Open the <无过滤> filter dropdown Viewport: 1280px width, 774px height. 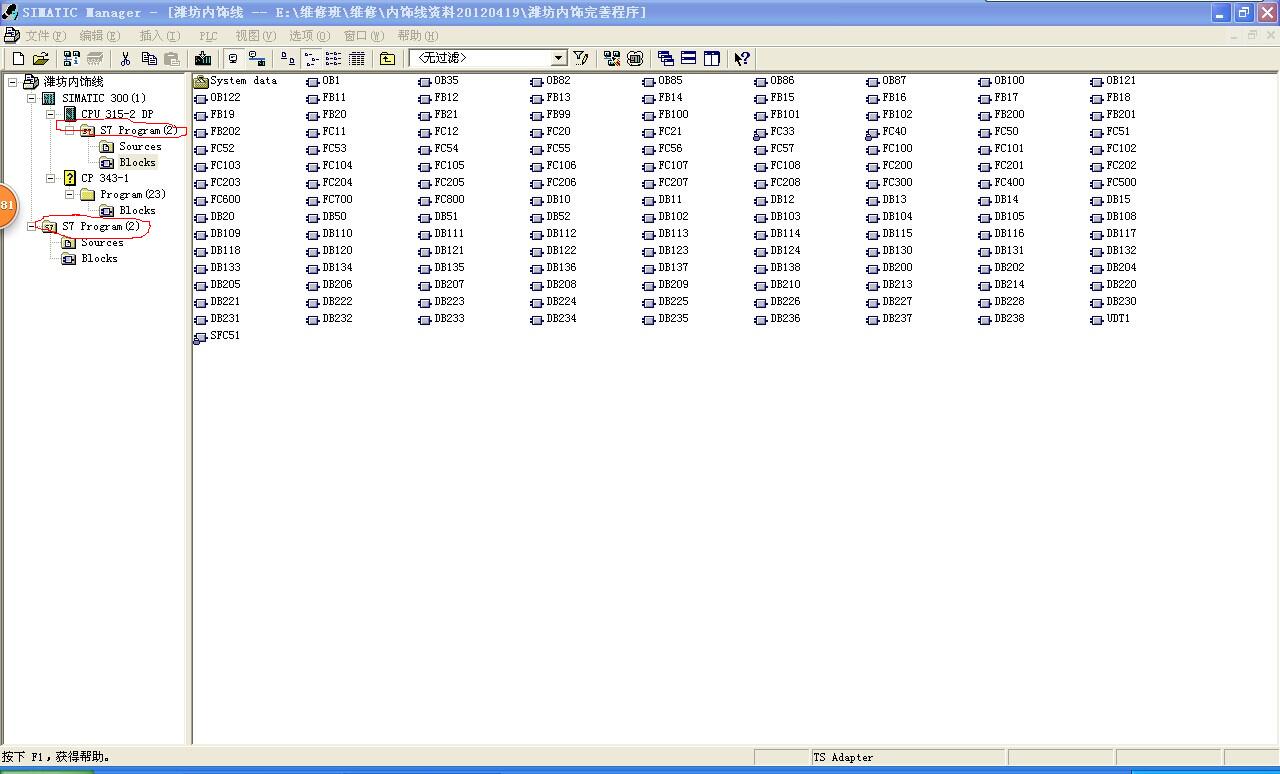point(559,59)
